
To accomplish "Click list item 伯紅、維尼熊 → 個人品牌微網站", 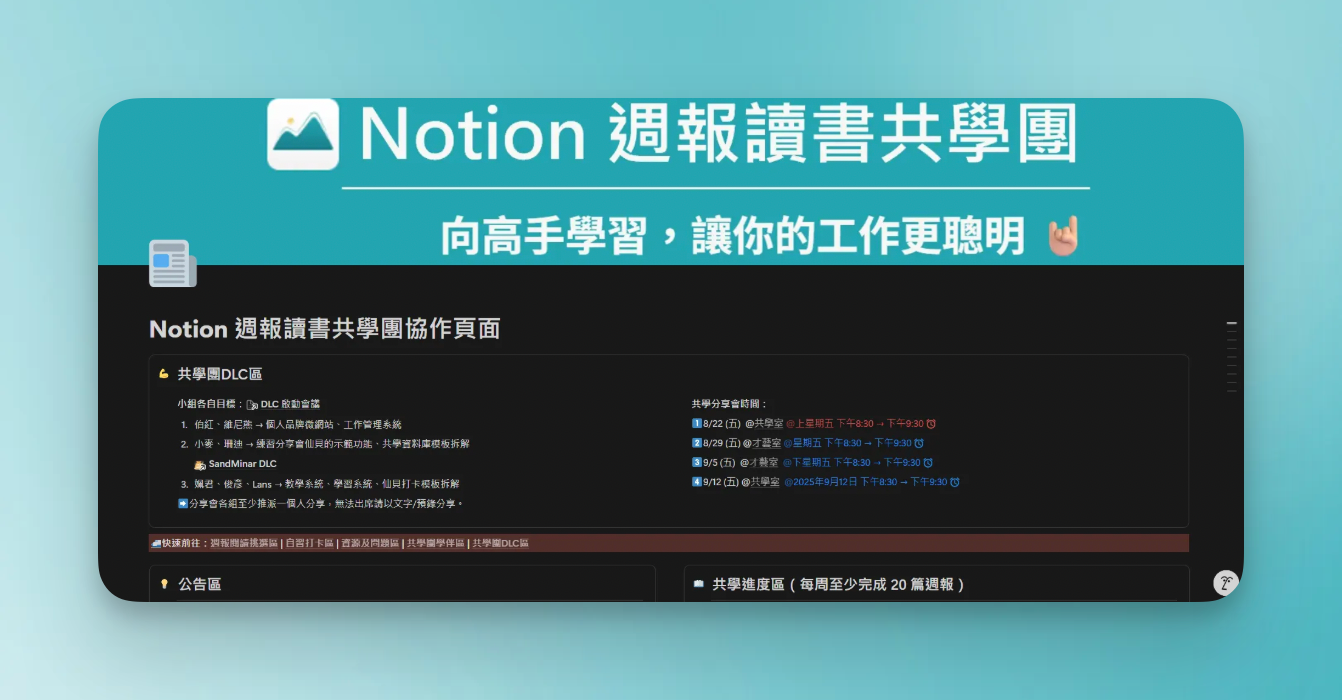I will point(298,425).
